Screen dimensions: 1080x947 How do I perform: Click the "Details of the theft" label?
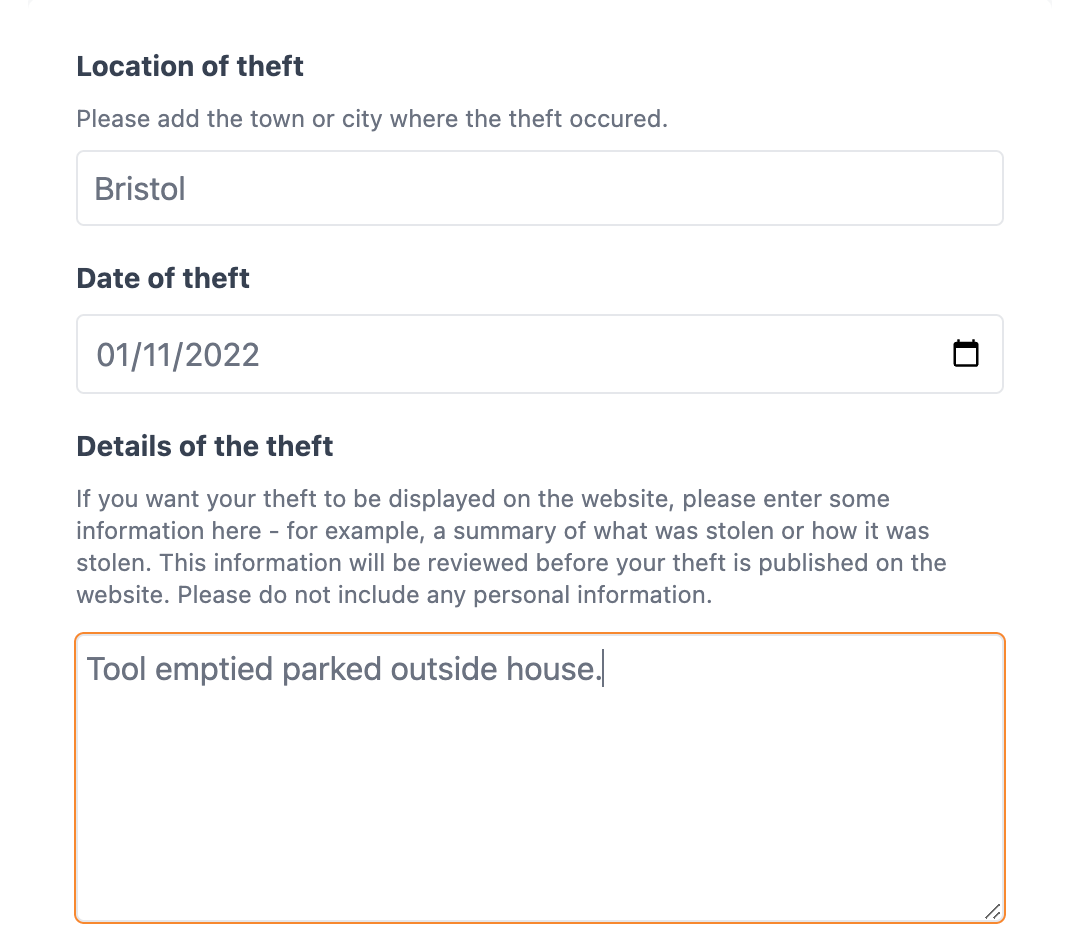coord(205,445)
